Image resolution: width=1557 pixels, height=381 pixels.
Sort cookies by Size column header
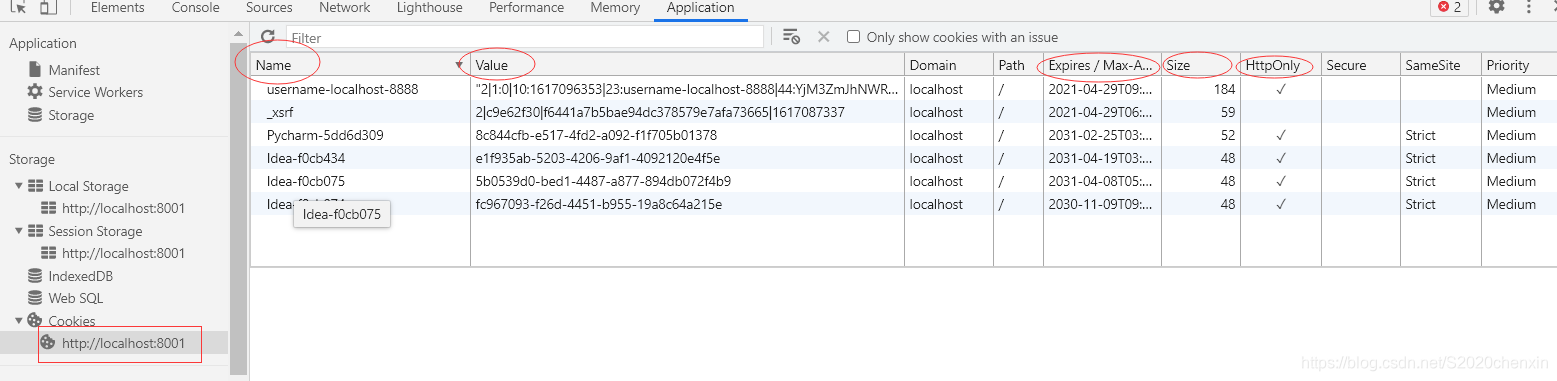coord(1200,65)
